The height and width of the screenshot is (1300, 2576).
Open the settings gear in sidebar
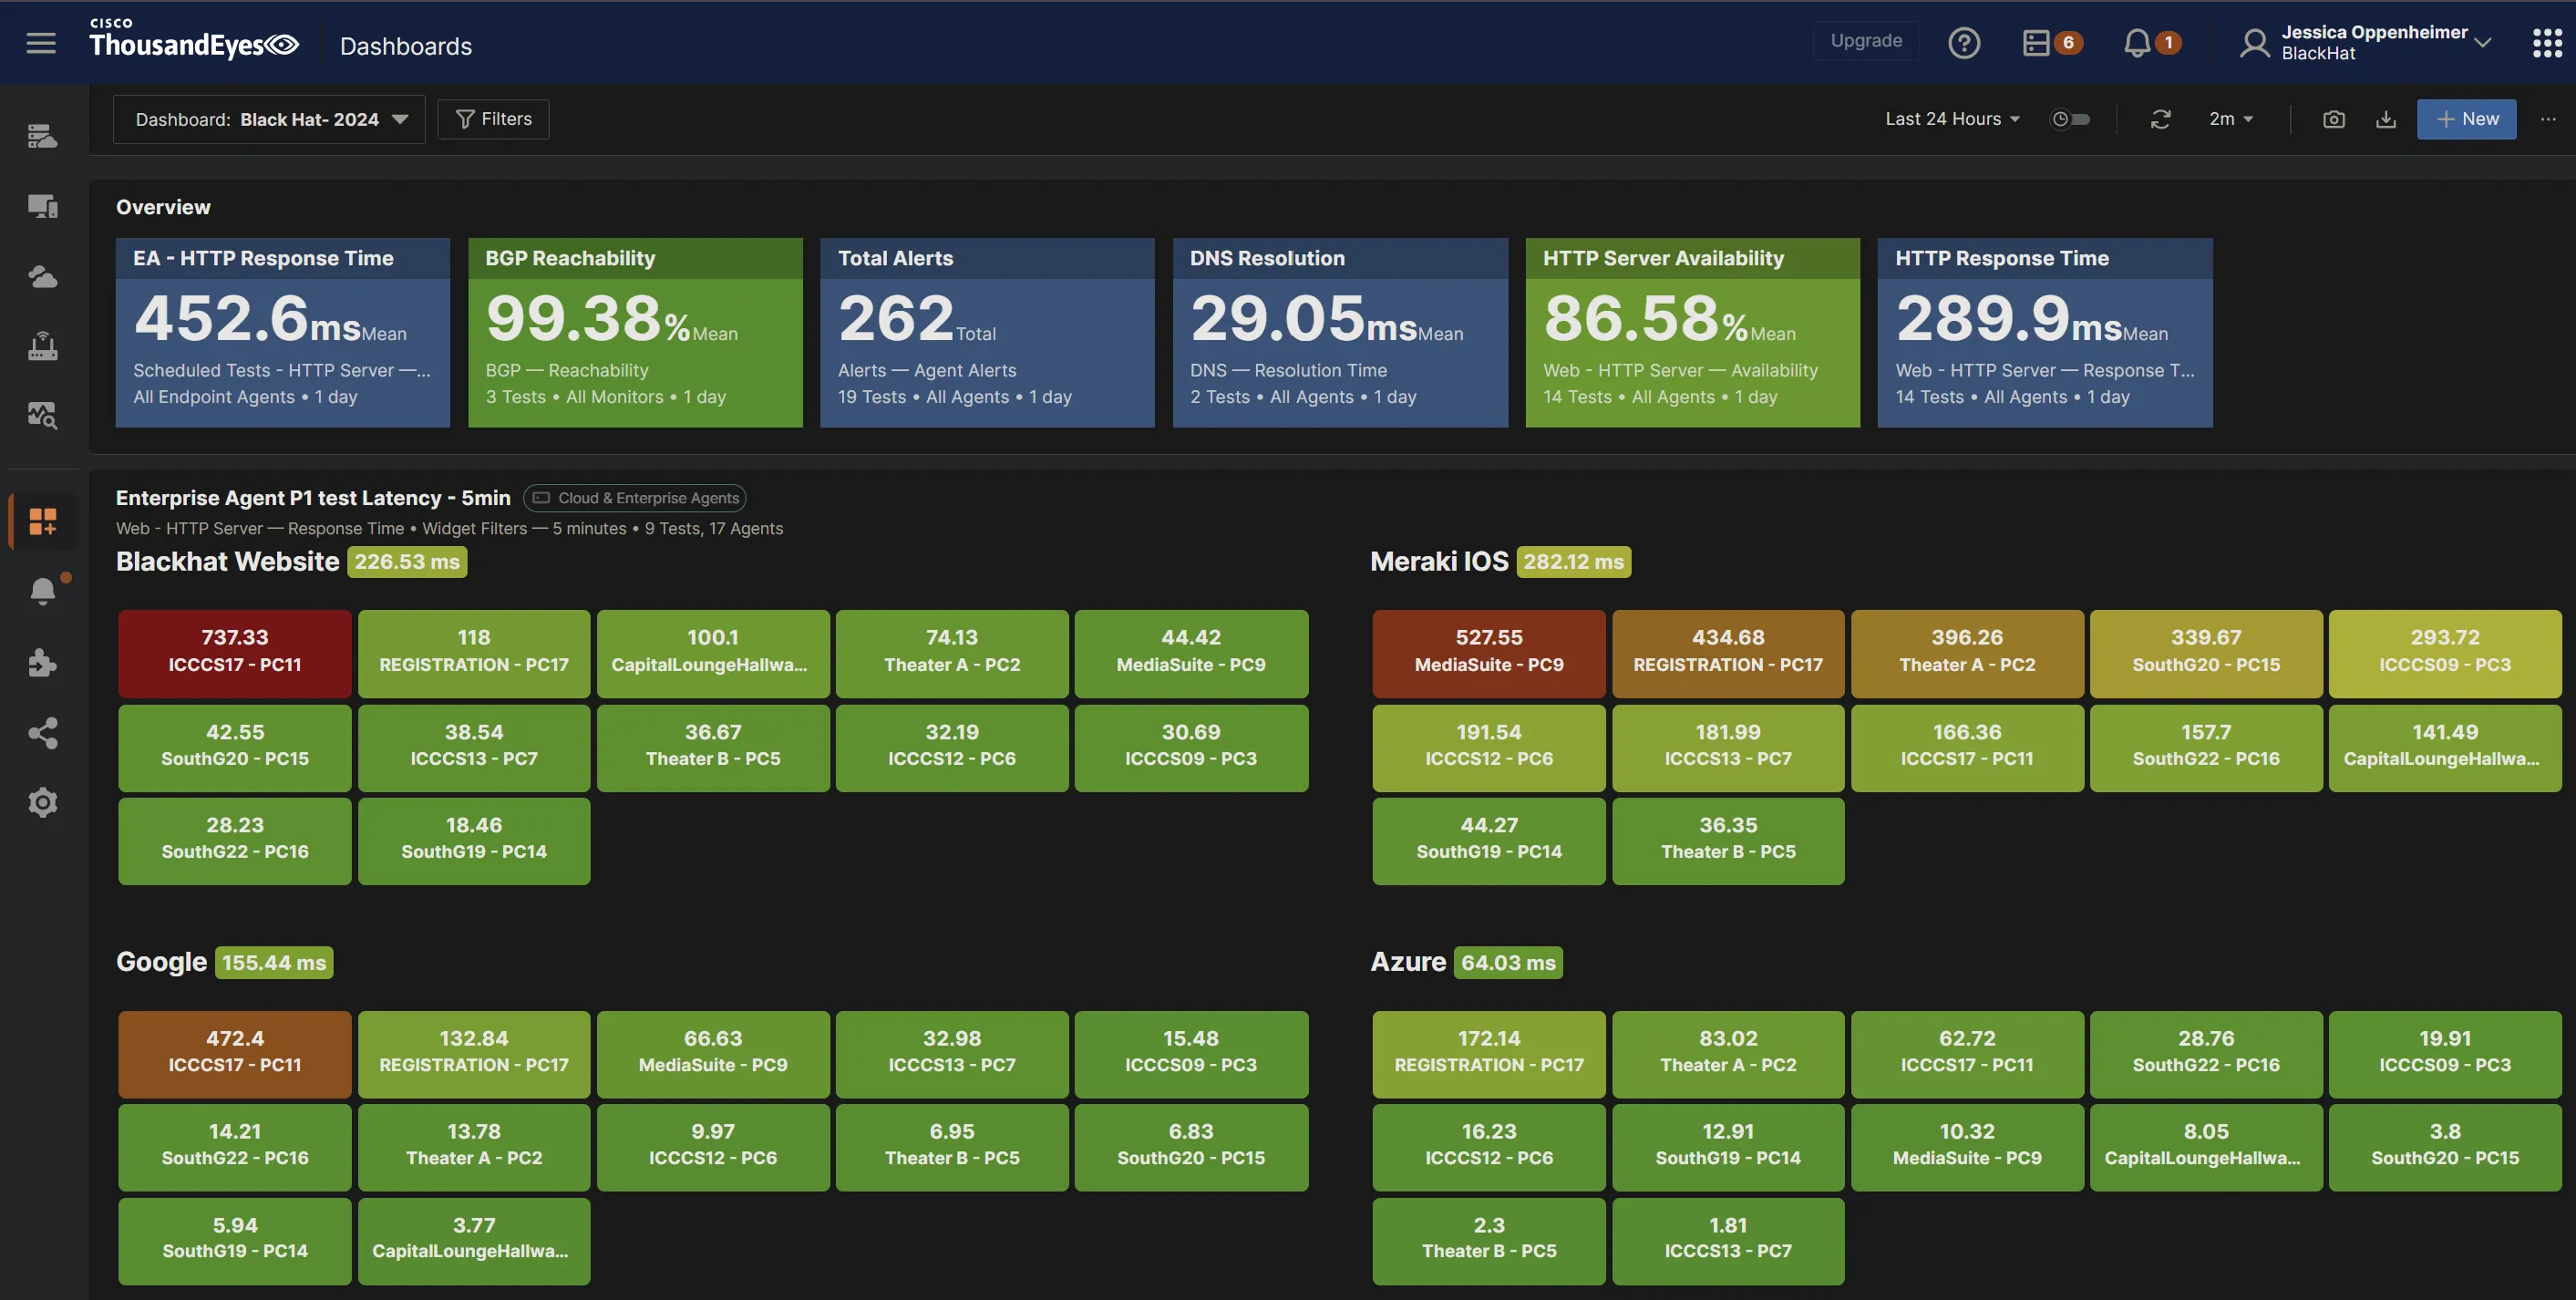tap(42, 802)
